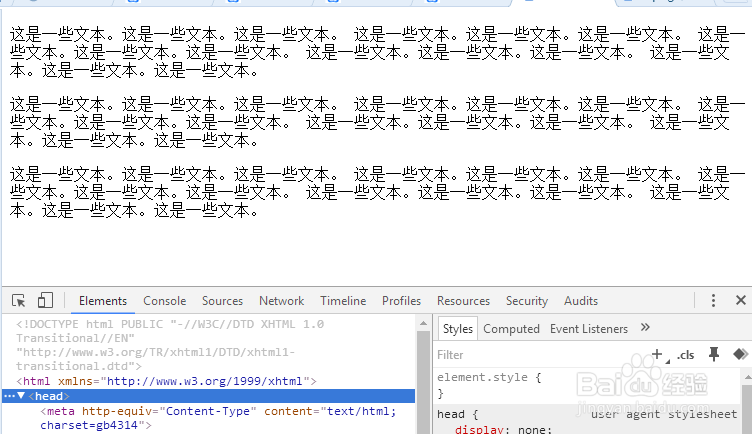Screen dimensions: 752x434
Task: Select the Computed sidebar tab
Action: tap(511, 329)
